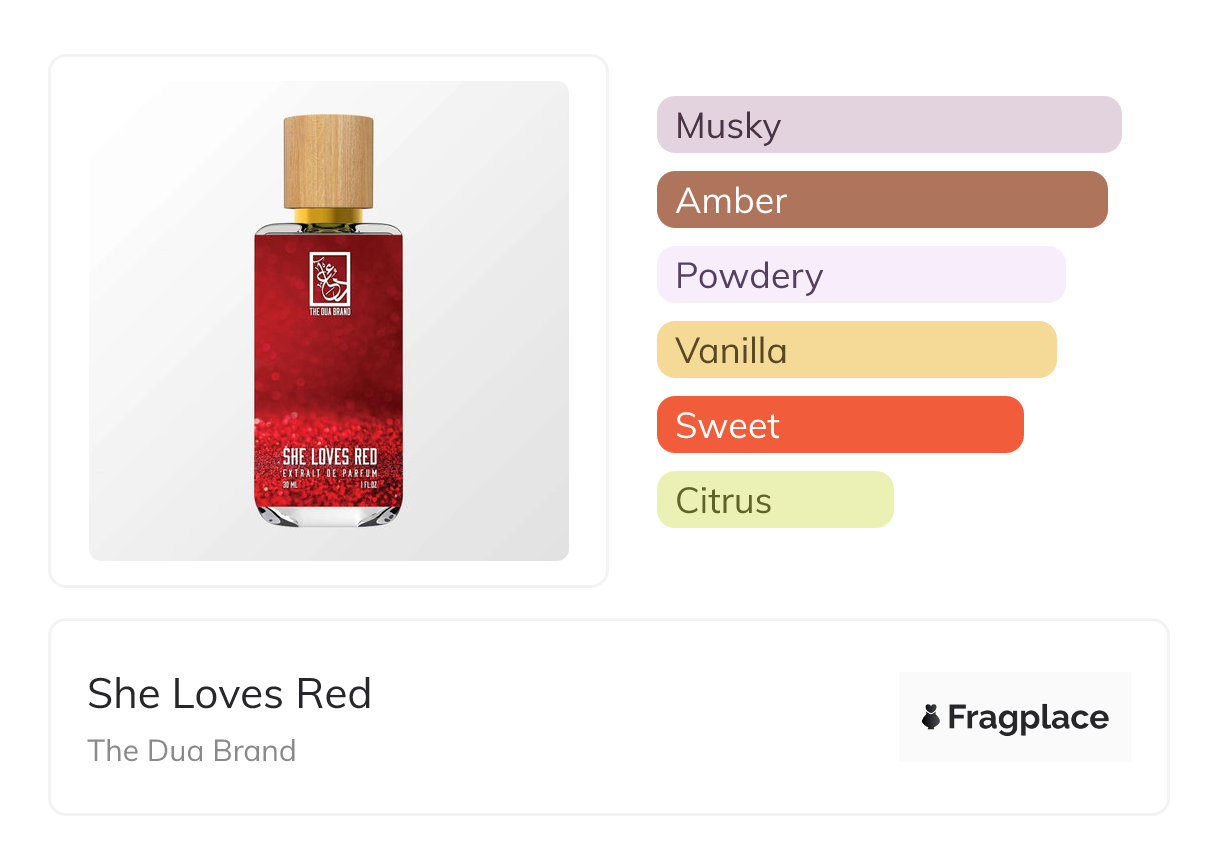Pick the Vanilla accord bar
The image size is (1218, 864).
point(856,350)
